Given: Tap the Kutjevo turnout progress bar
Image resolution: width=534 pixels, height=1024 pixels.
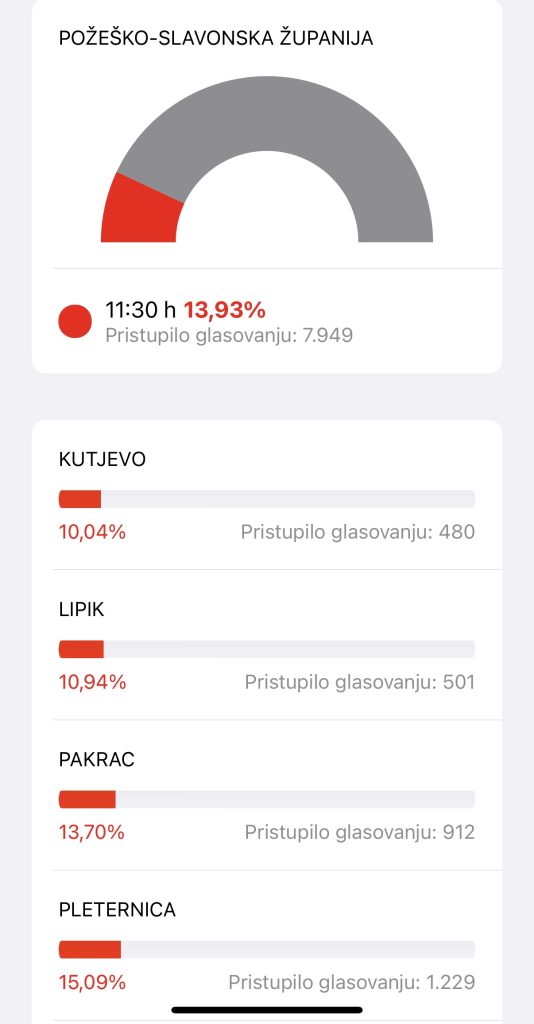Looking at the screenshot, I should (267, 499).
